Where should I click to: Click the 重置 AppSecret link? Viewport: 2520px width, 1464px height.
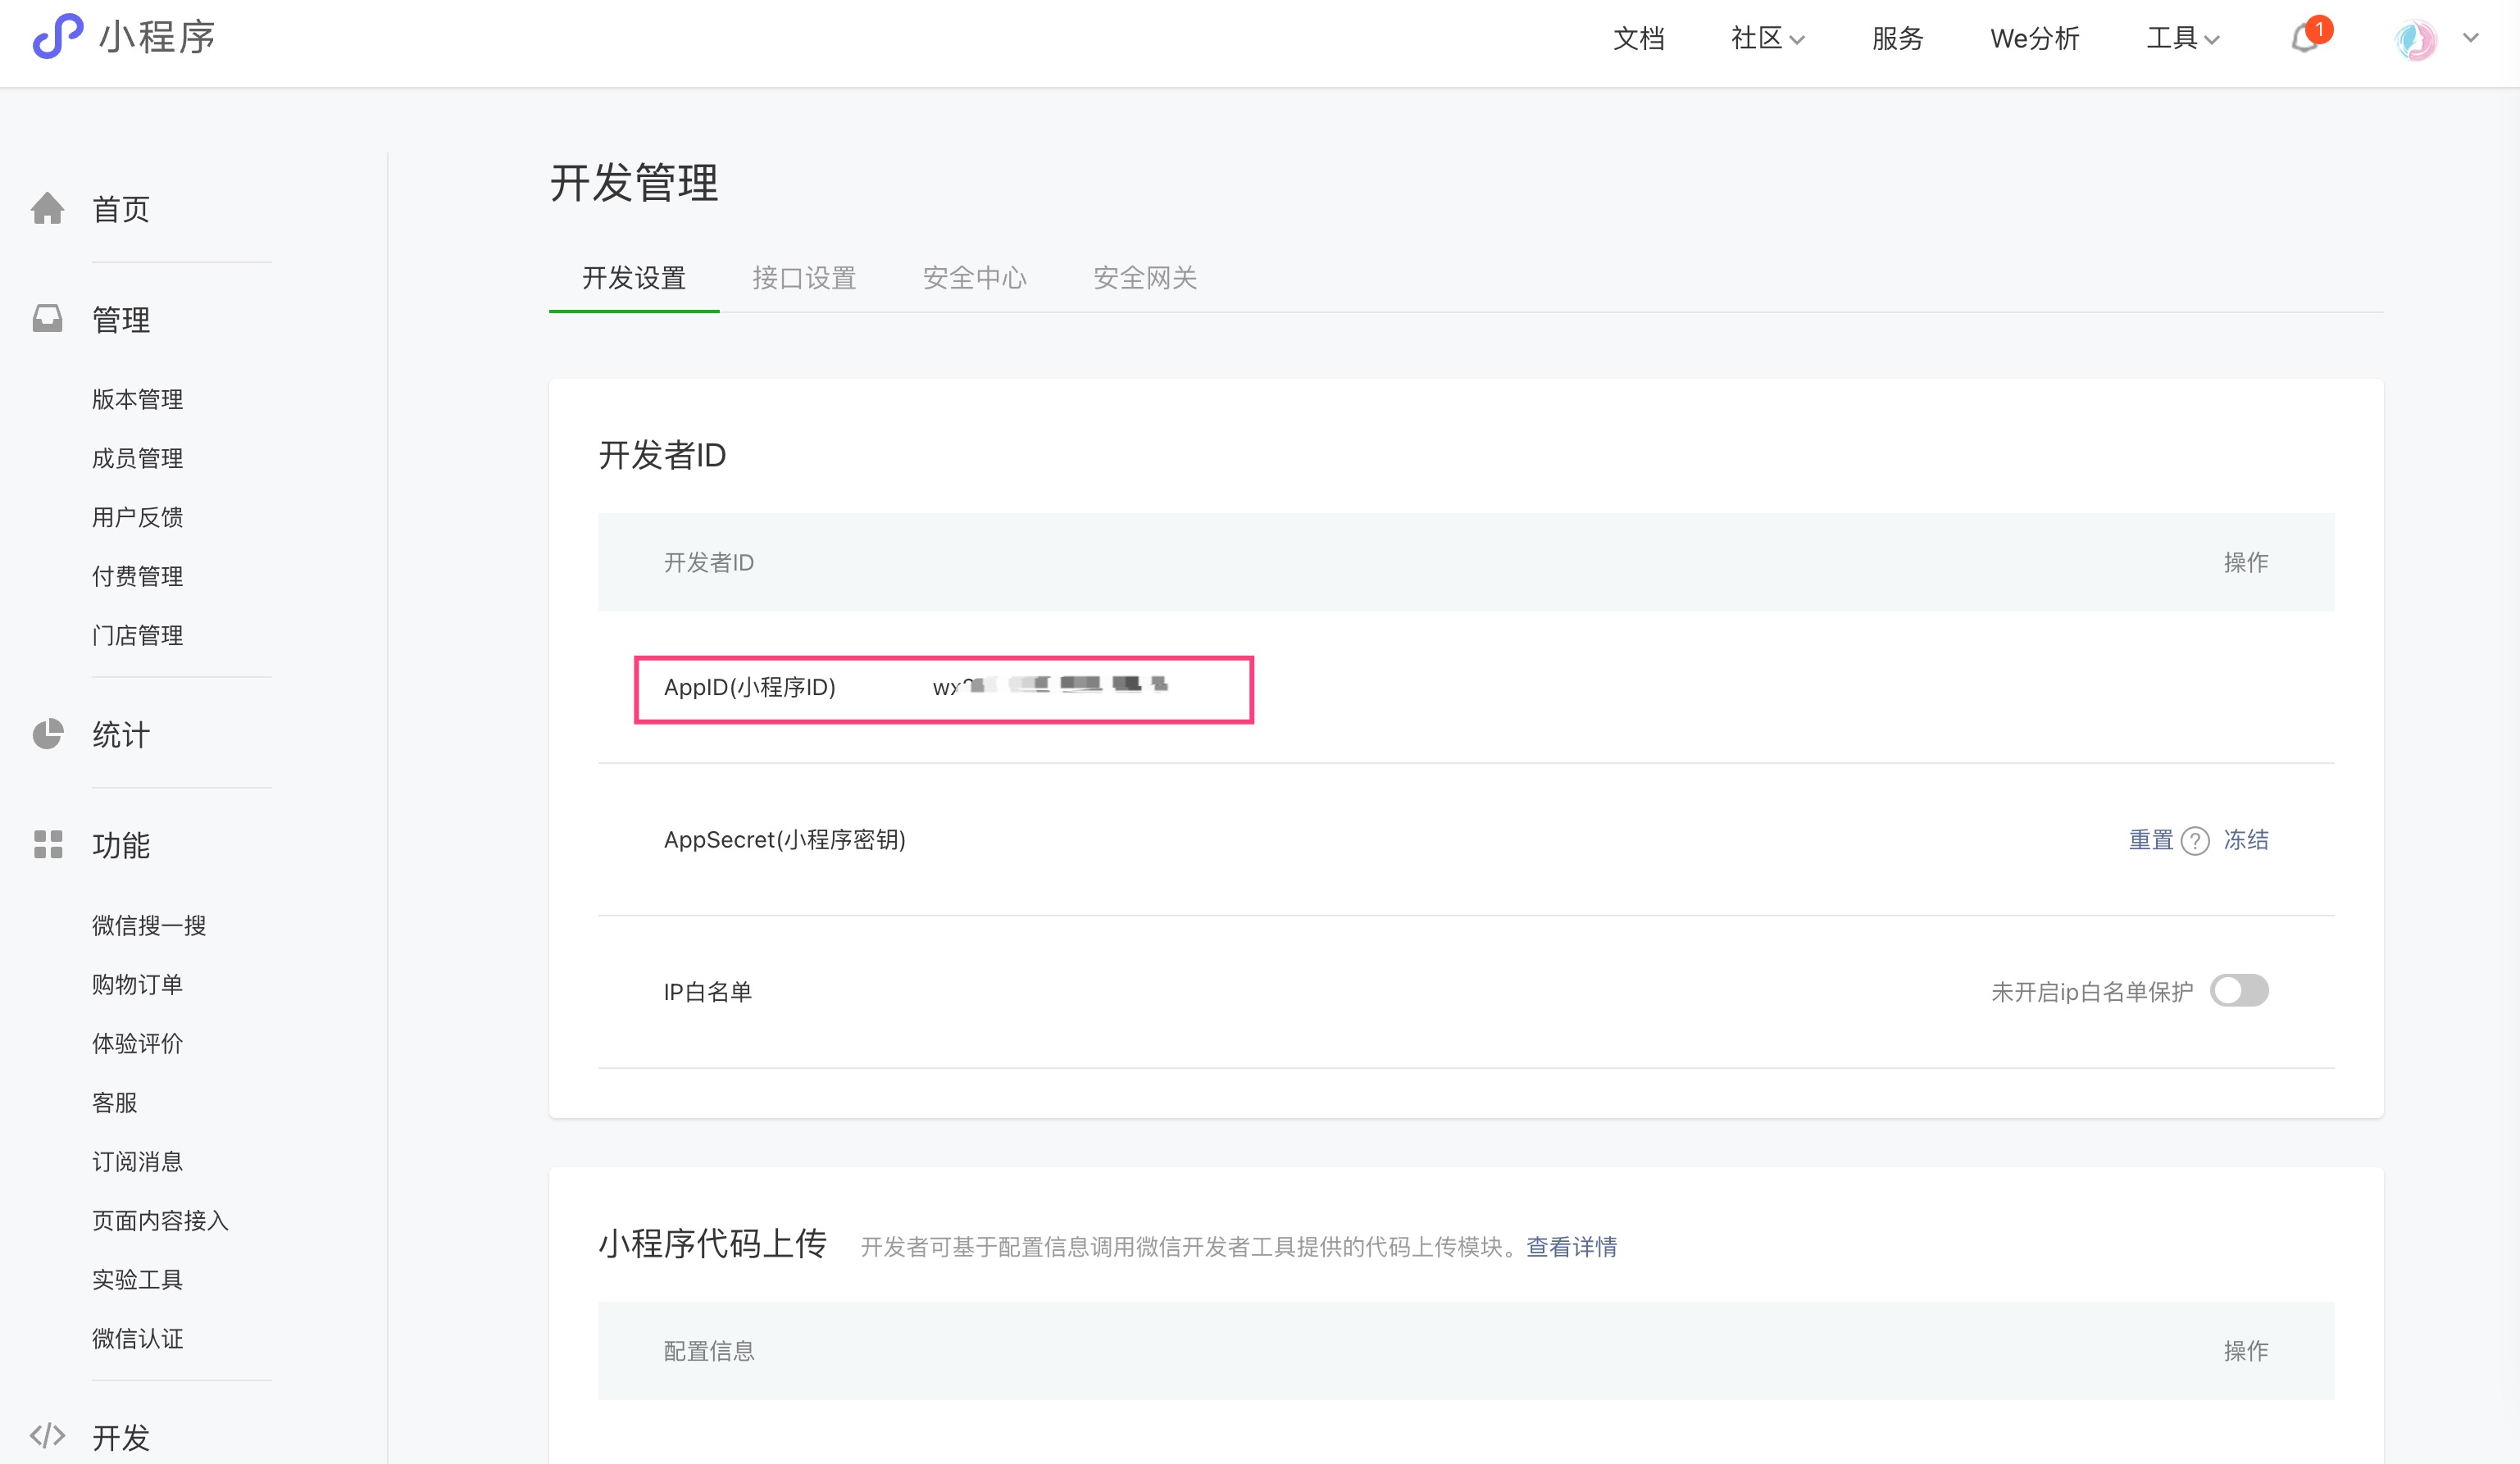[x=2151, y=840]
